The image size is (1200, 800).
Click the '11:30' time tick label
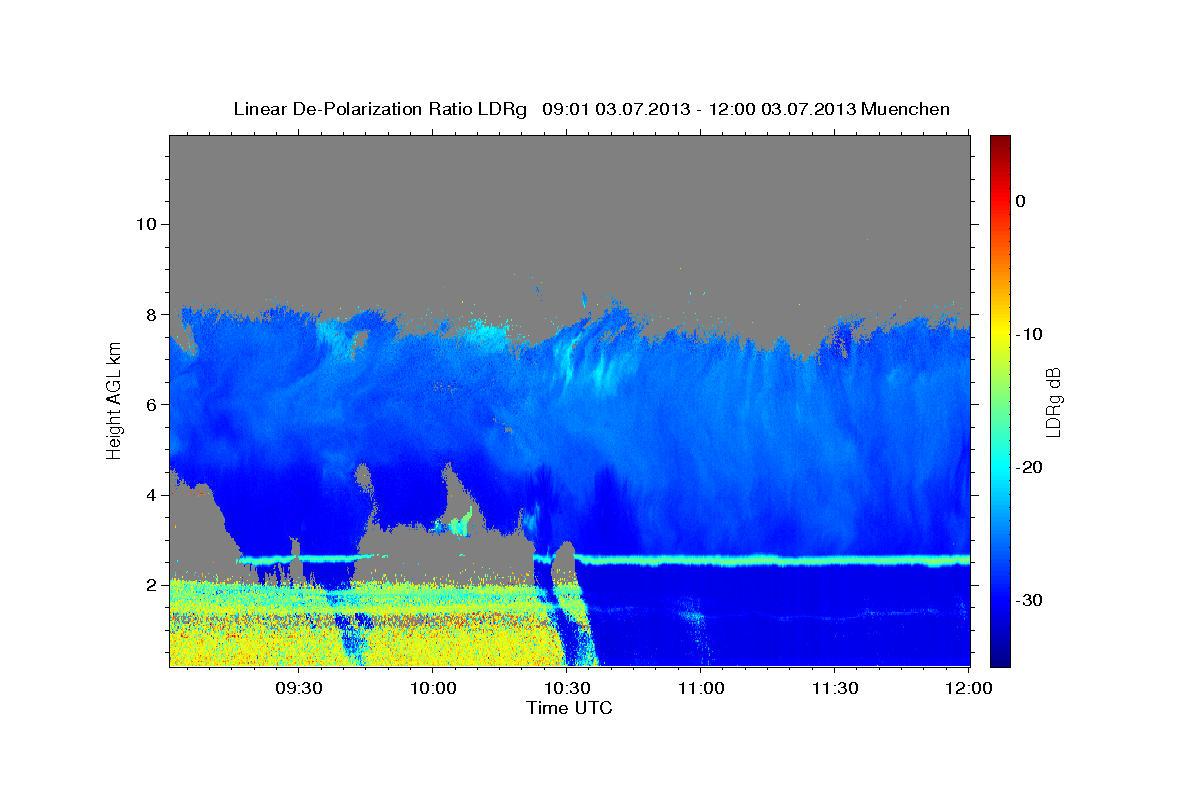pyautogui.click(x=835, y=689)
